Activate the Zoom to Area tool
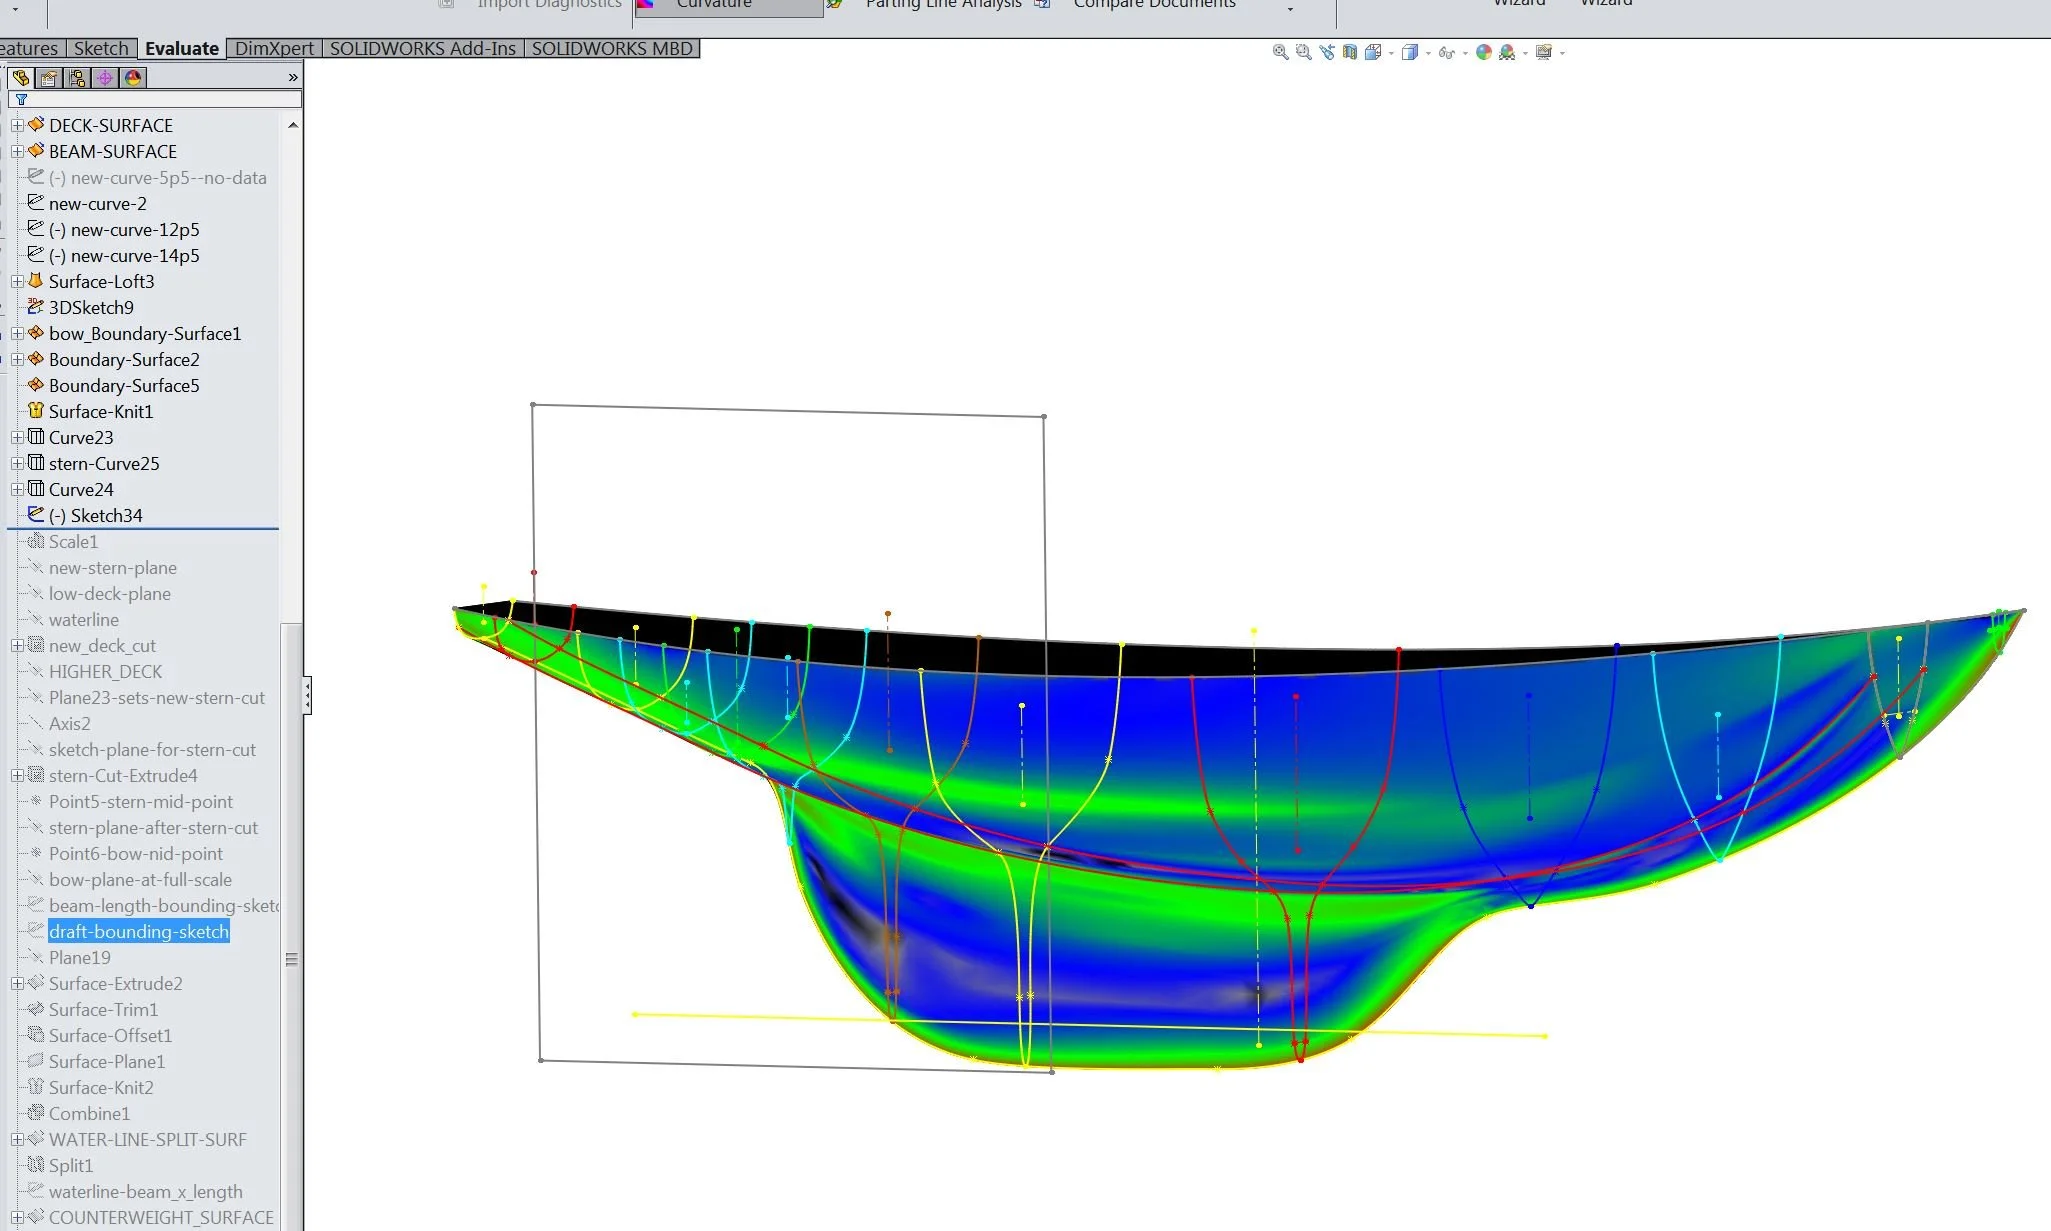The width and height of the screenshot is (2051, 1231). [x=1303, y=51]
